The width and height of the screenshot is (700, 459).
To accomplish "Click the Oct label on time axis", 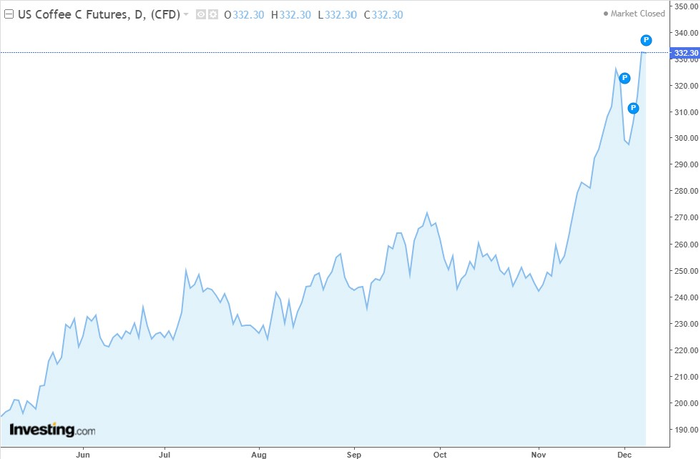I will [x=440, y=455].
